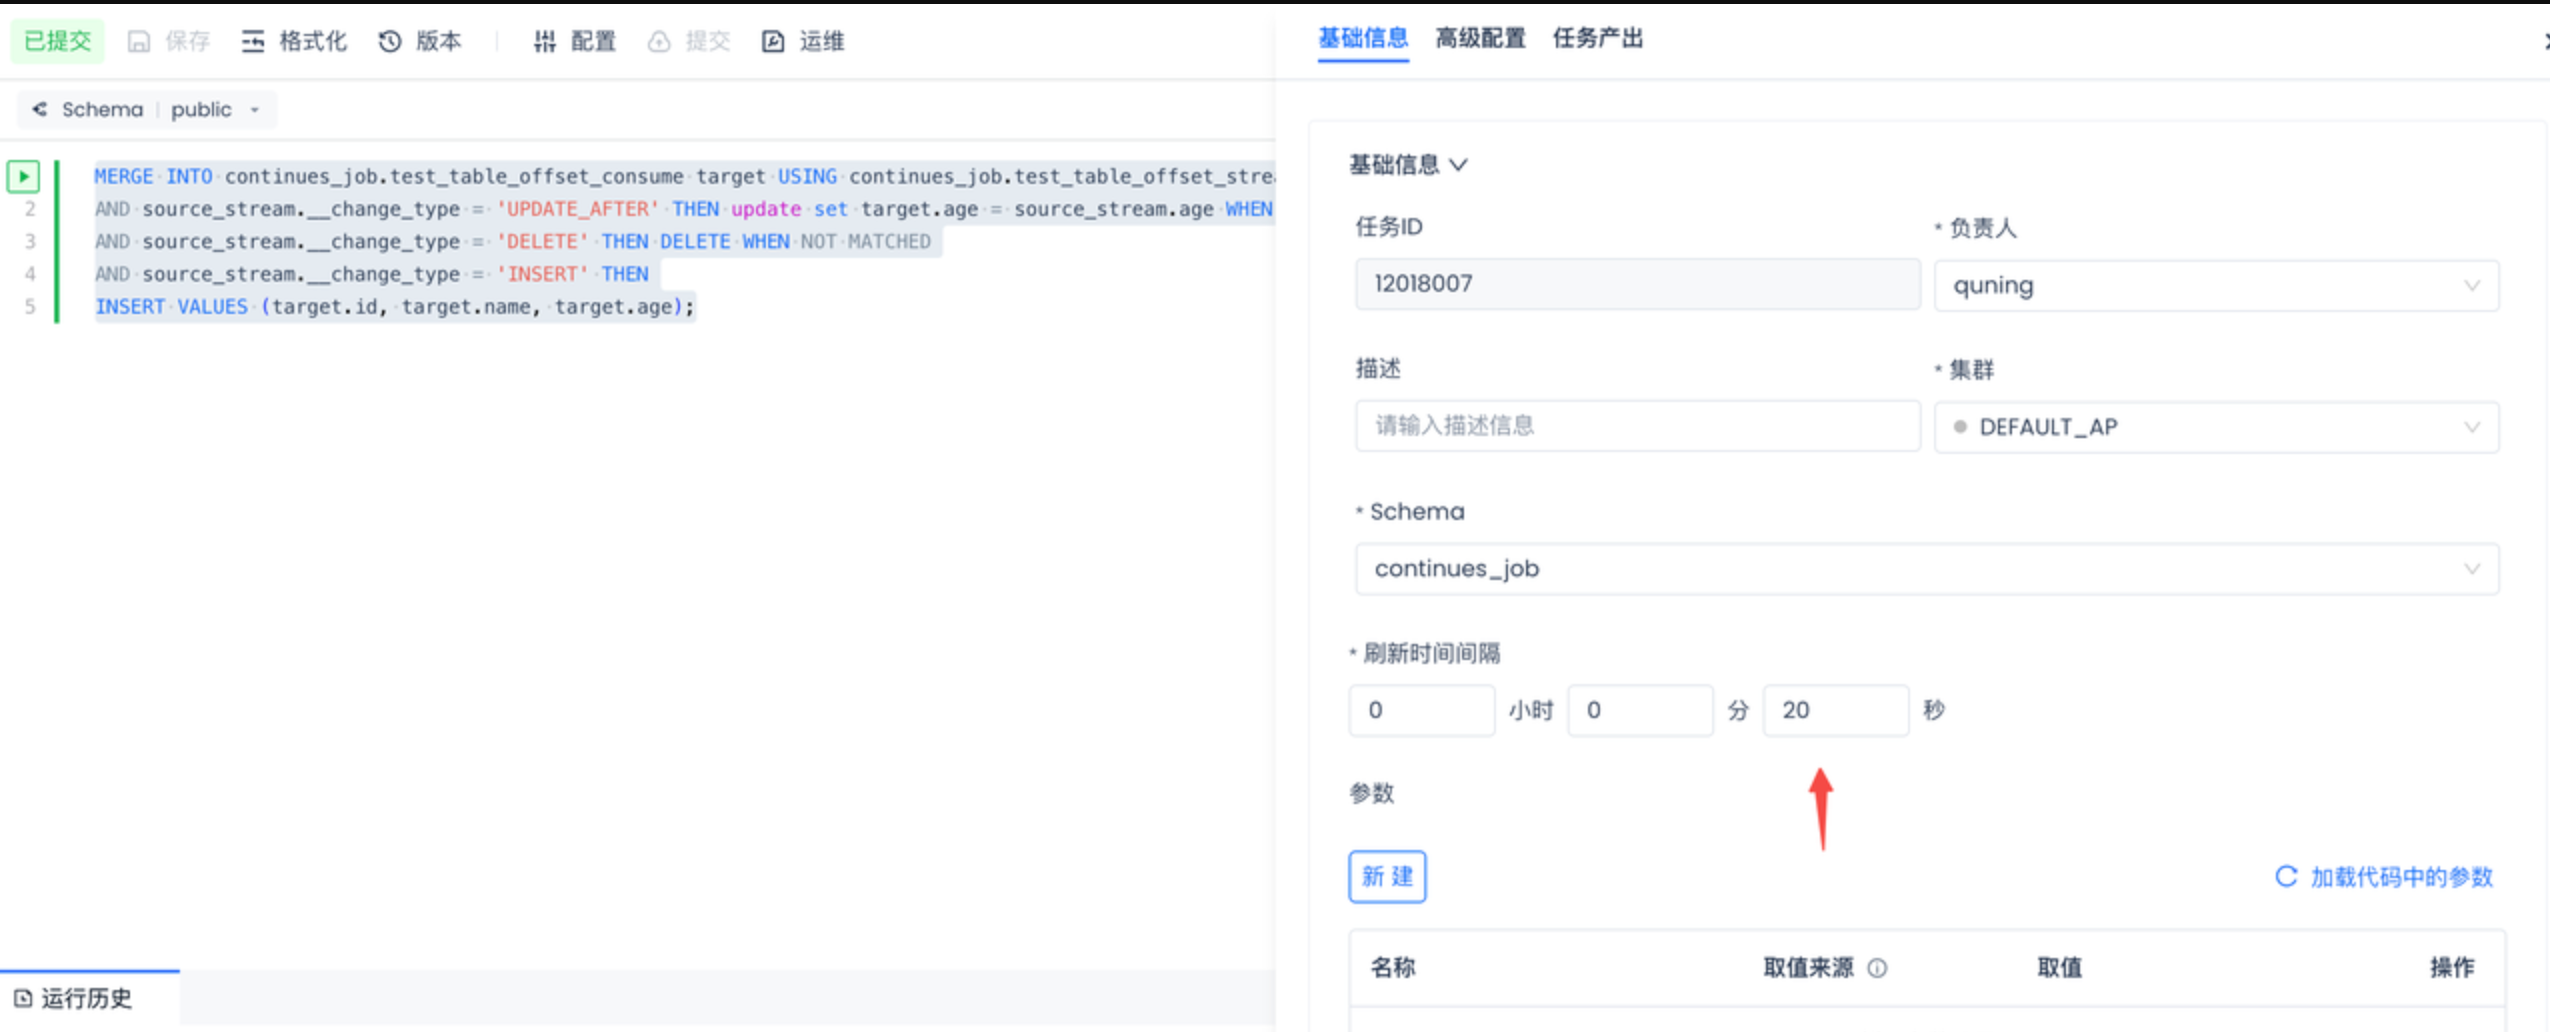Click the format (格式化) toolbar icon
This screenshot has height=1032, width=2550.
(253, 41)
